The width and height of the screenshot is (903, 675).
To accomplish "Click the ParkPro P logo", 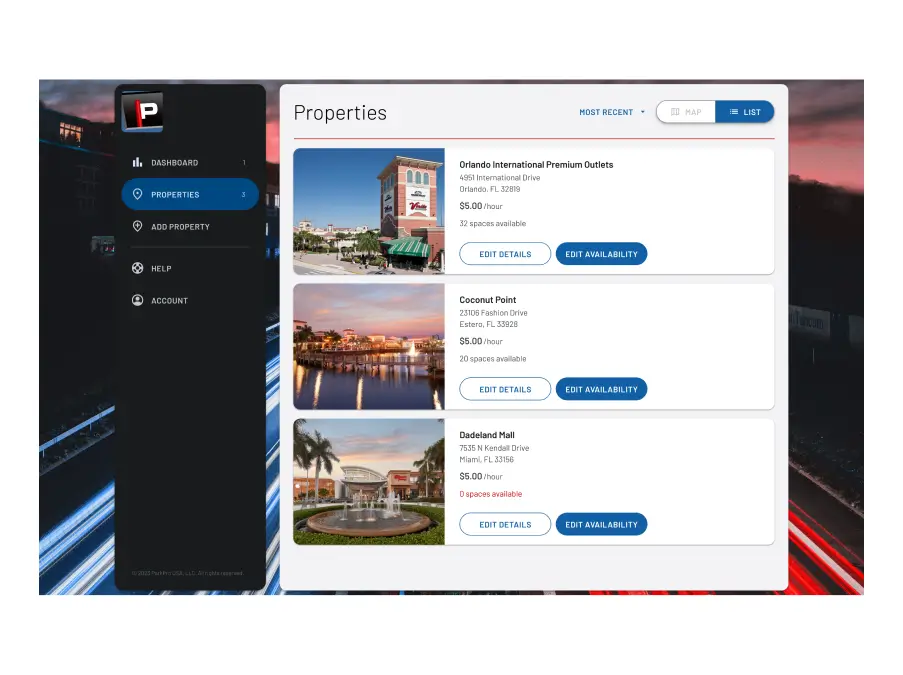I will click(142, 112).
